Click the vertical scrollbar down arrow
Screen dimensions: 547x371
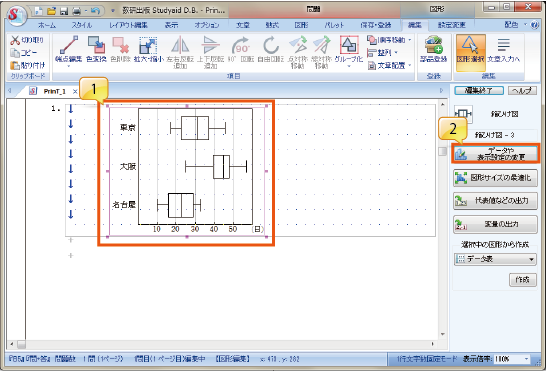pyautogui.click(x=442, y=334)
